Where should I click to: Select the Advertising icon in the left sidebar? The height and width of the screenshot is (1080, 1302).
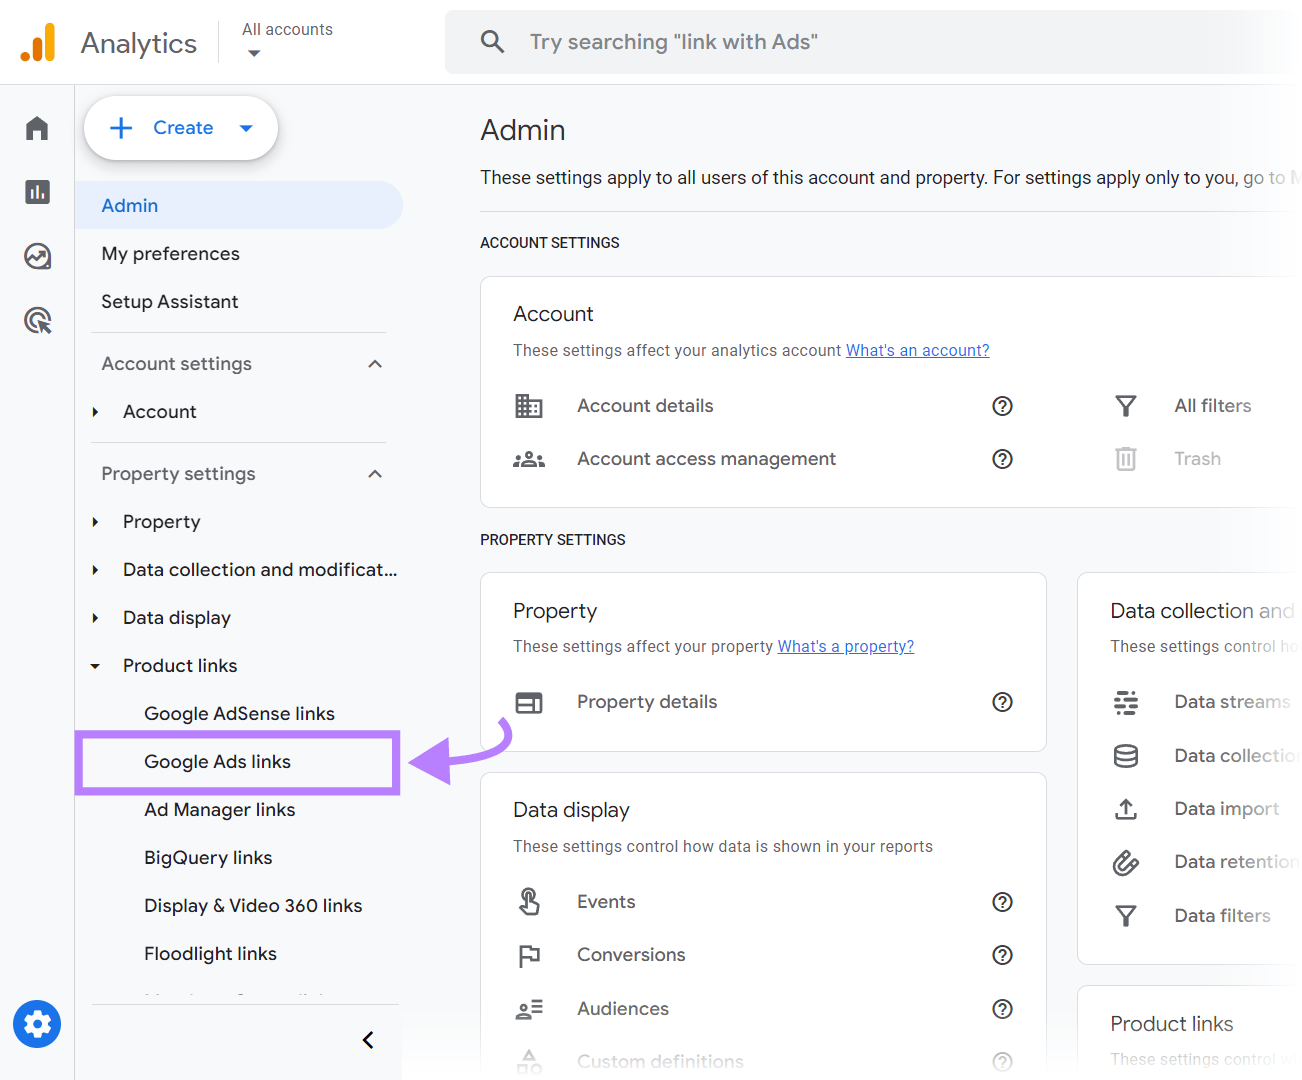coord(37,320)
